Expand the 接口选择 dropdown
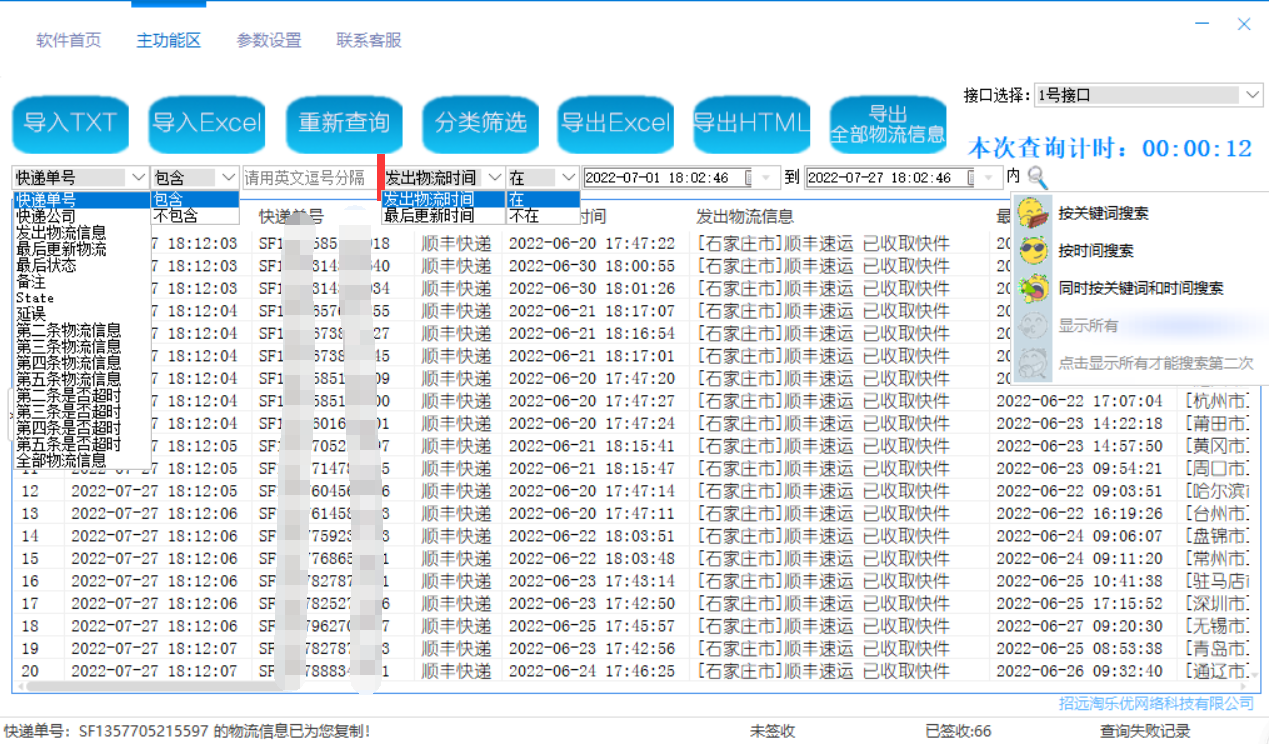This screenshot has height=744, width=1269. coord(1253,95)
